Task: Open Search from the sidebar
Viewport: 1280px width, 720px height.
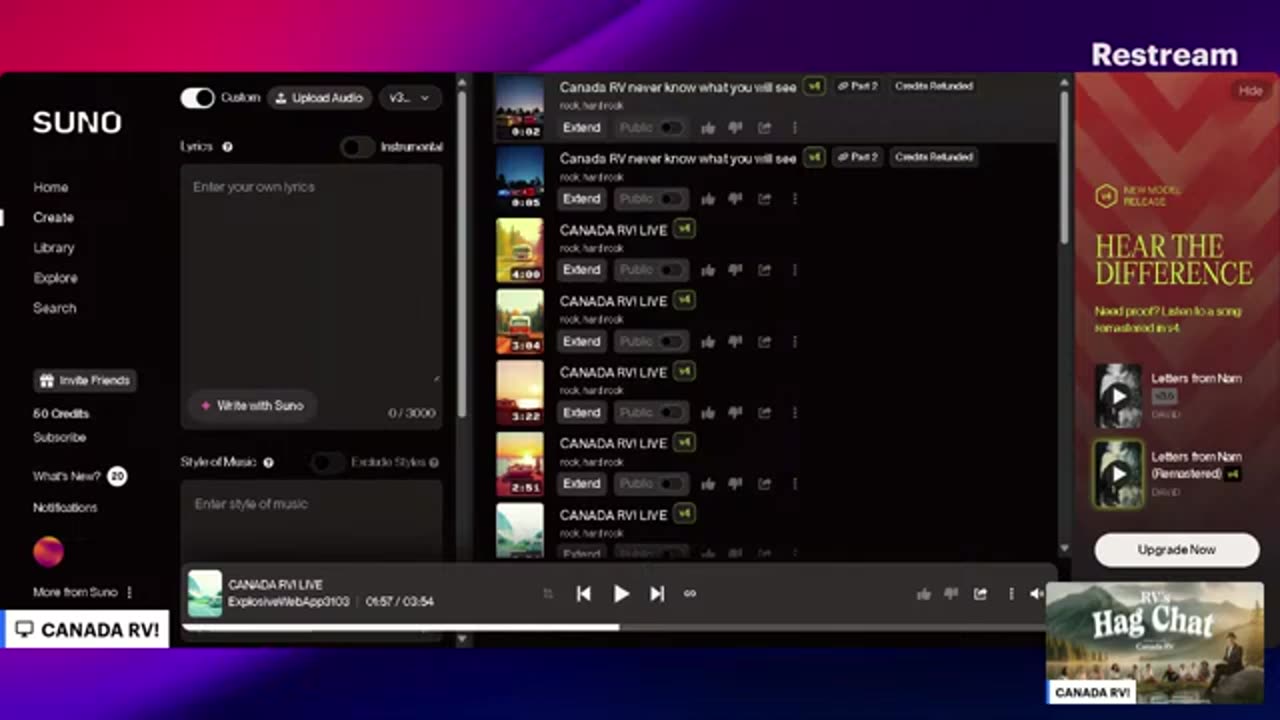Action: pos(54,308)
